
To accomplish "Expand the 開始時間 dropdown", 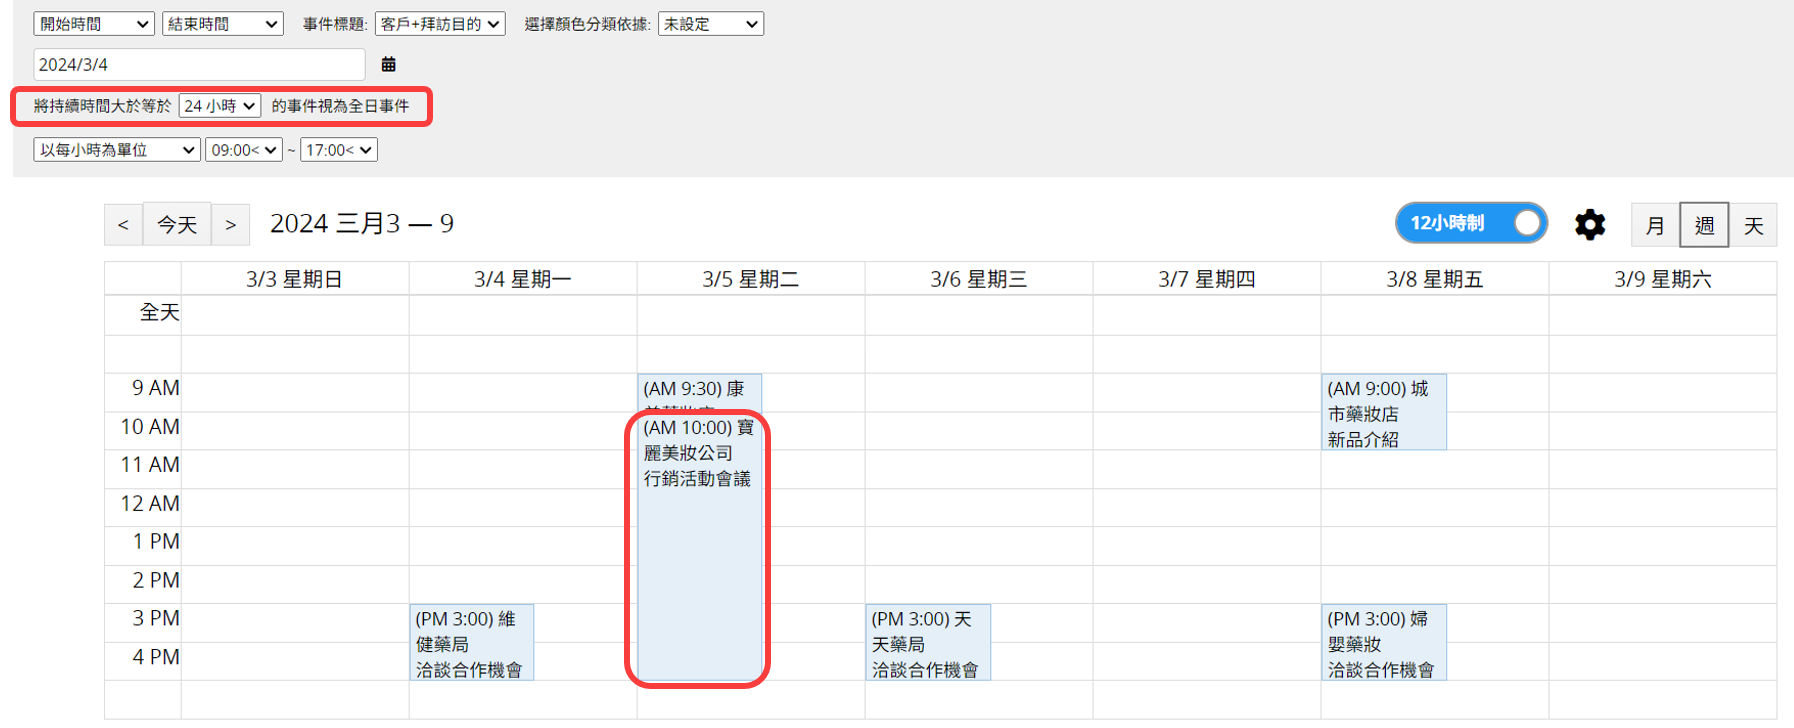I will (93, 24).
